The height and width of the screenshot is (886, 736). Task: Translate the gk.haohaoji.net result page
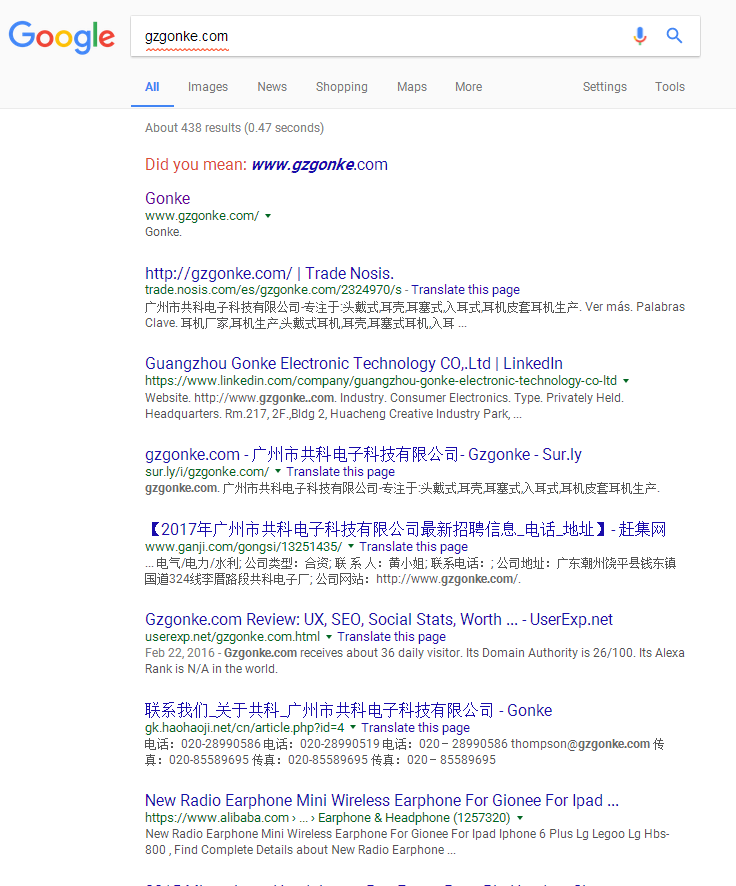[x=416, y=728]
